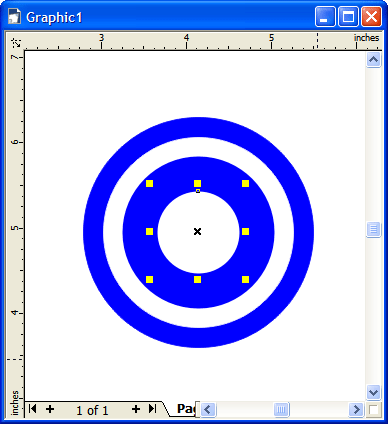
Task: Click the vertical scrollbar down arrow
Action: point(373,393)
